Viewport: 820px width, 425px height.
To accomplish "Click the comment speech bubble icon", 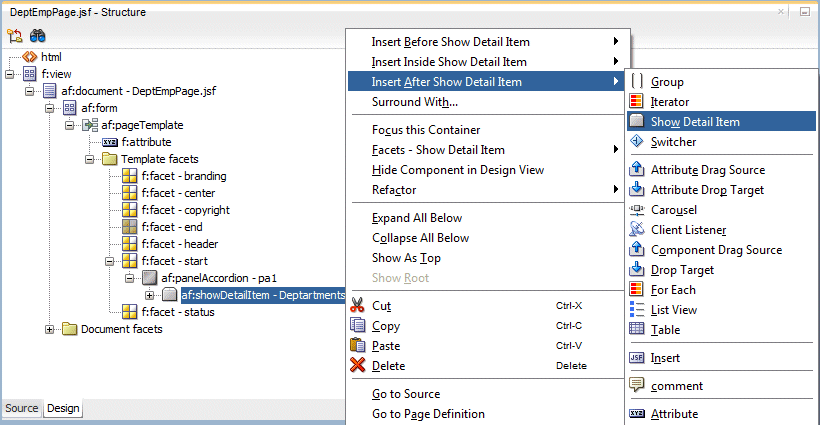I will tap(636, 385).
